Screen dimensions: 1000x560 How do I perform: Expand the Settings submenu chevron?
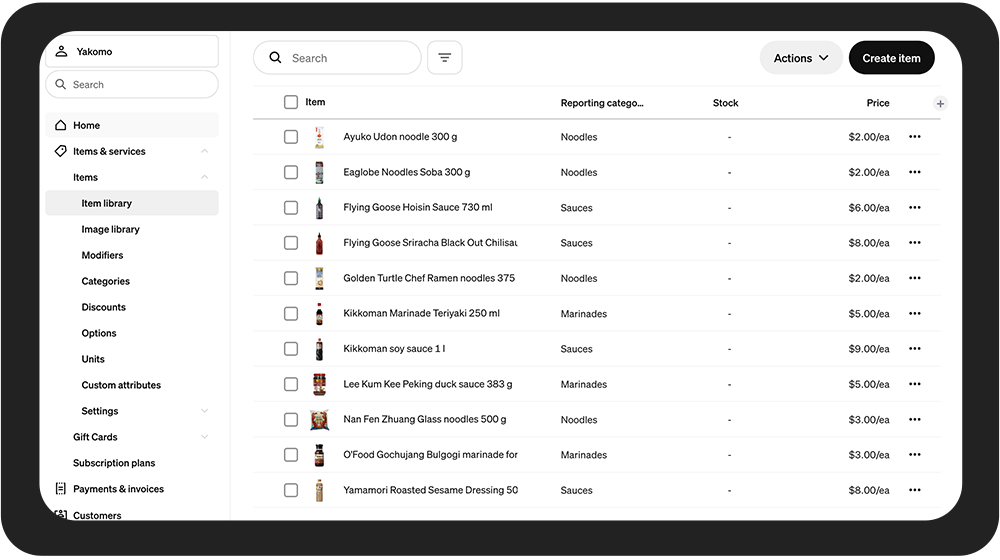click(x=205, y=411)
